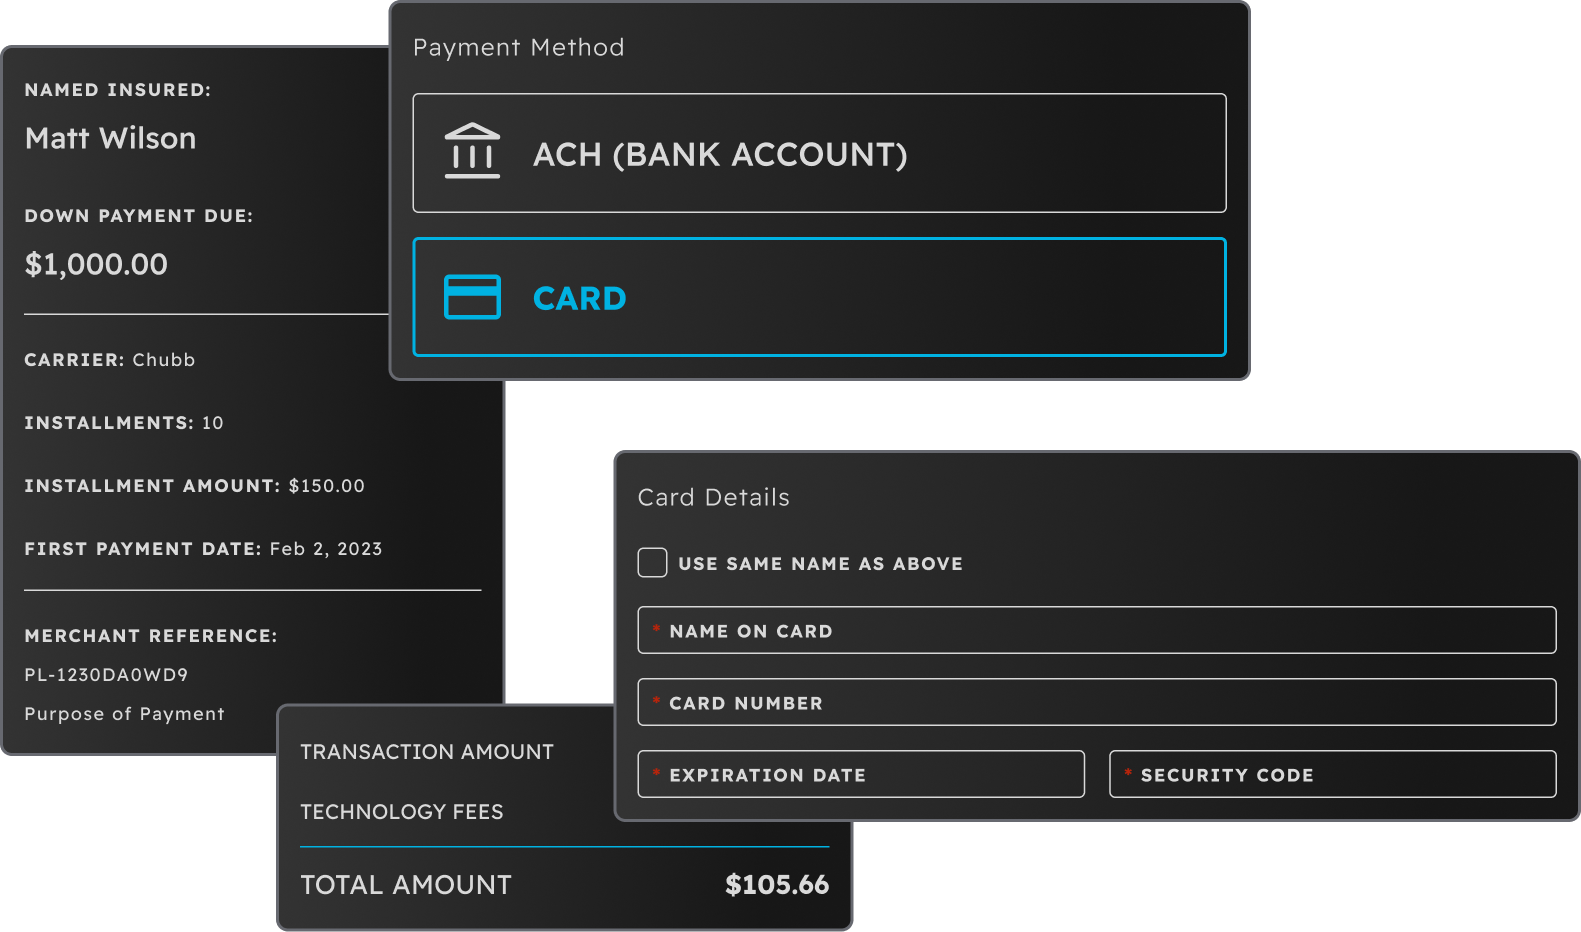Choose the CARD payment option label
The image size is (1581, 932).
(x=580, y=298)
